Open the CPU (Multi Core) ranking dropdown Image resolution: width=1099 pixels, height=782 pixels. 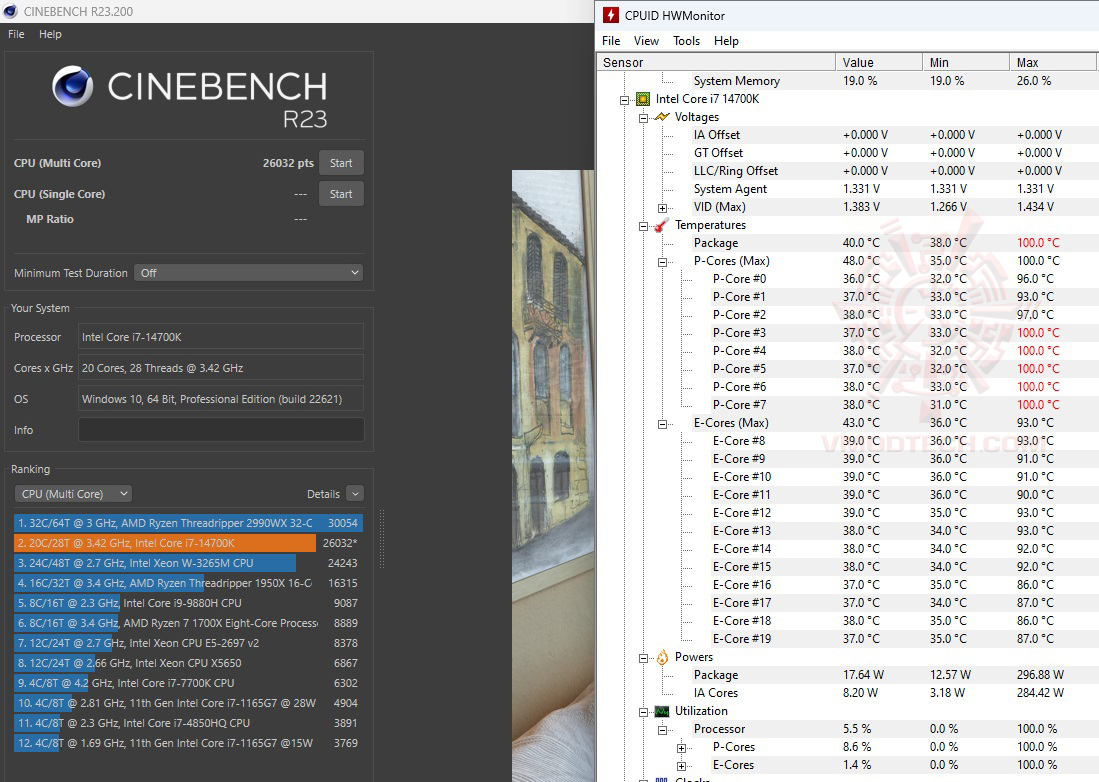[74, 494]
